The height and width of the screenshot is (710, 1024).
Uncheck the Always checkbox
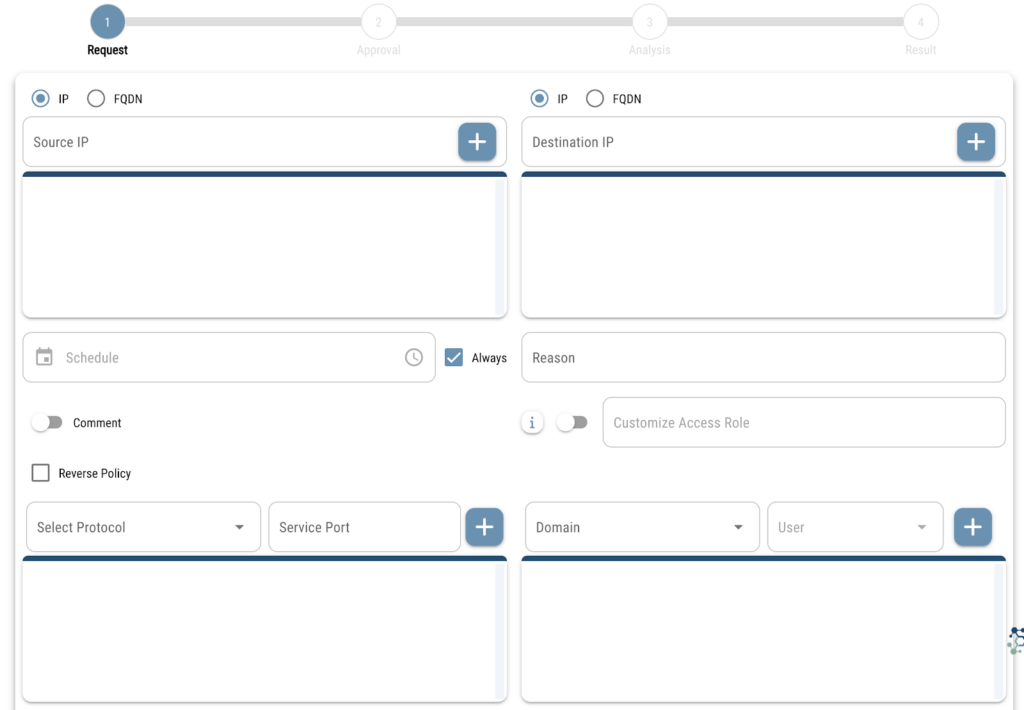[454, 357]
